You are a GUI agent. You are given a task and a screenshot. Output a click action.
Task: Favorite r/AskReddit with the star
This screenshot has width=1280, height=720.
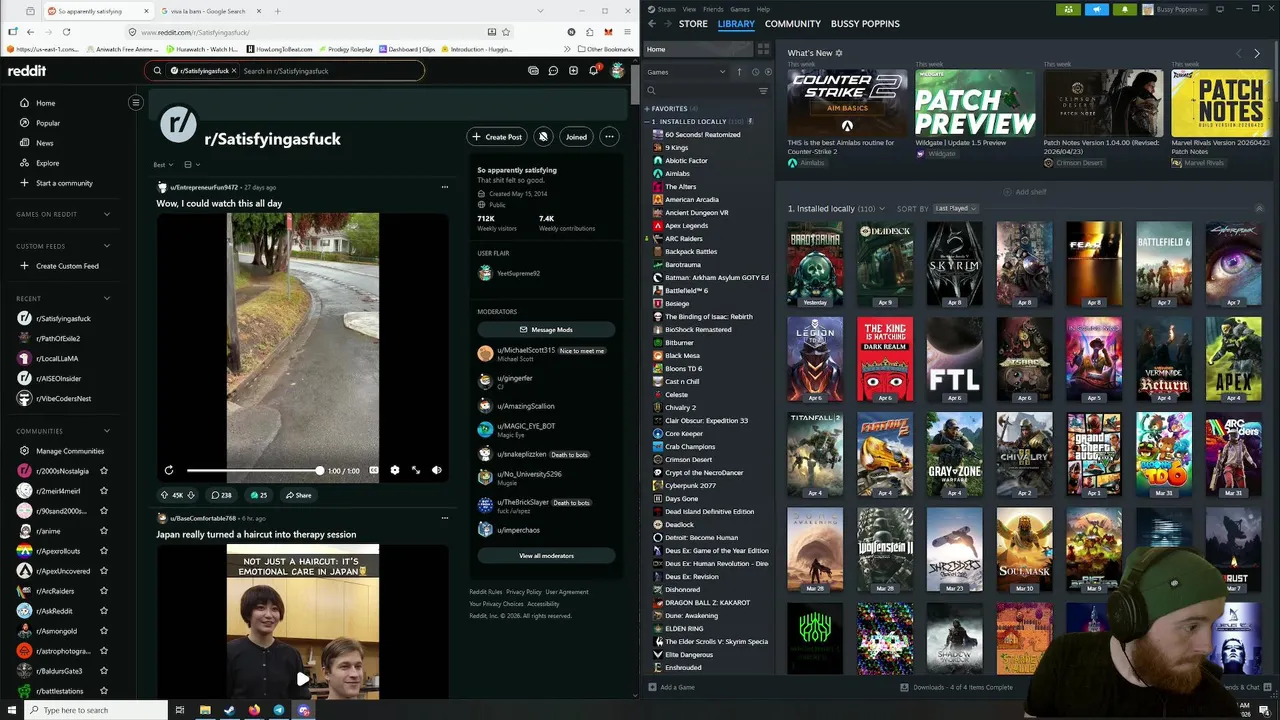coord(104,611)
